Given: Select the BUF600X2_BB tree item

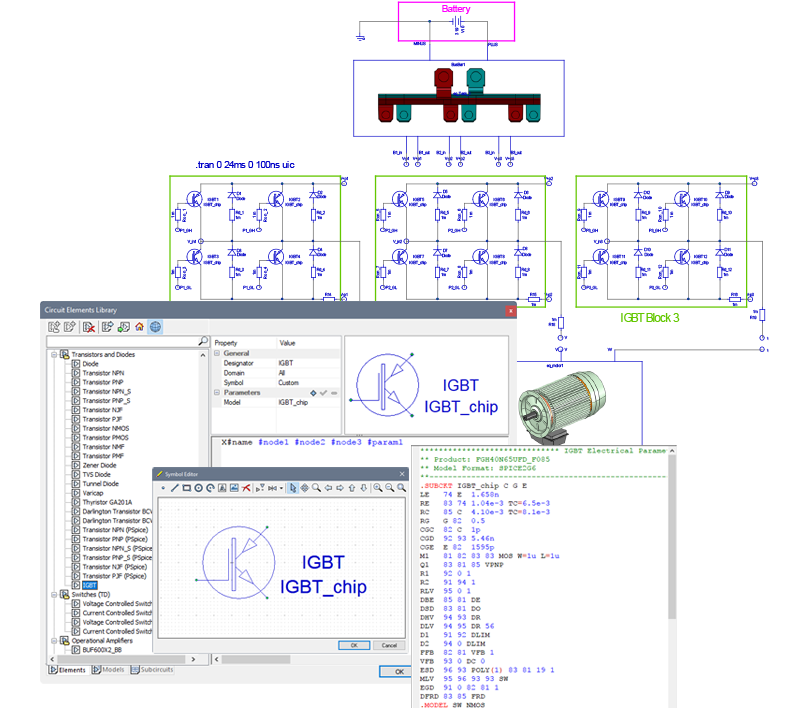Looking at the screenshot, I should click(102, 650).
